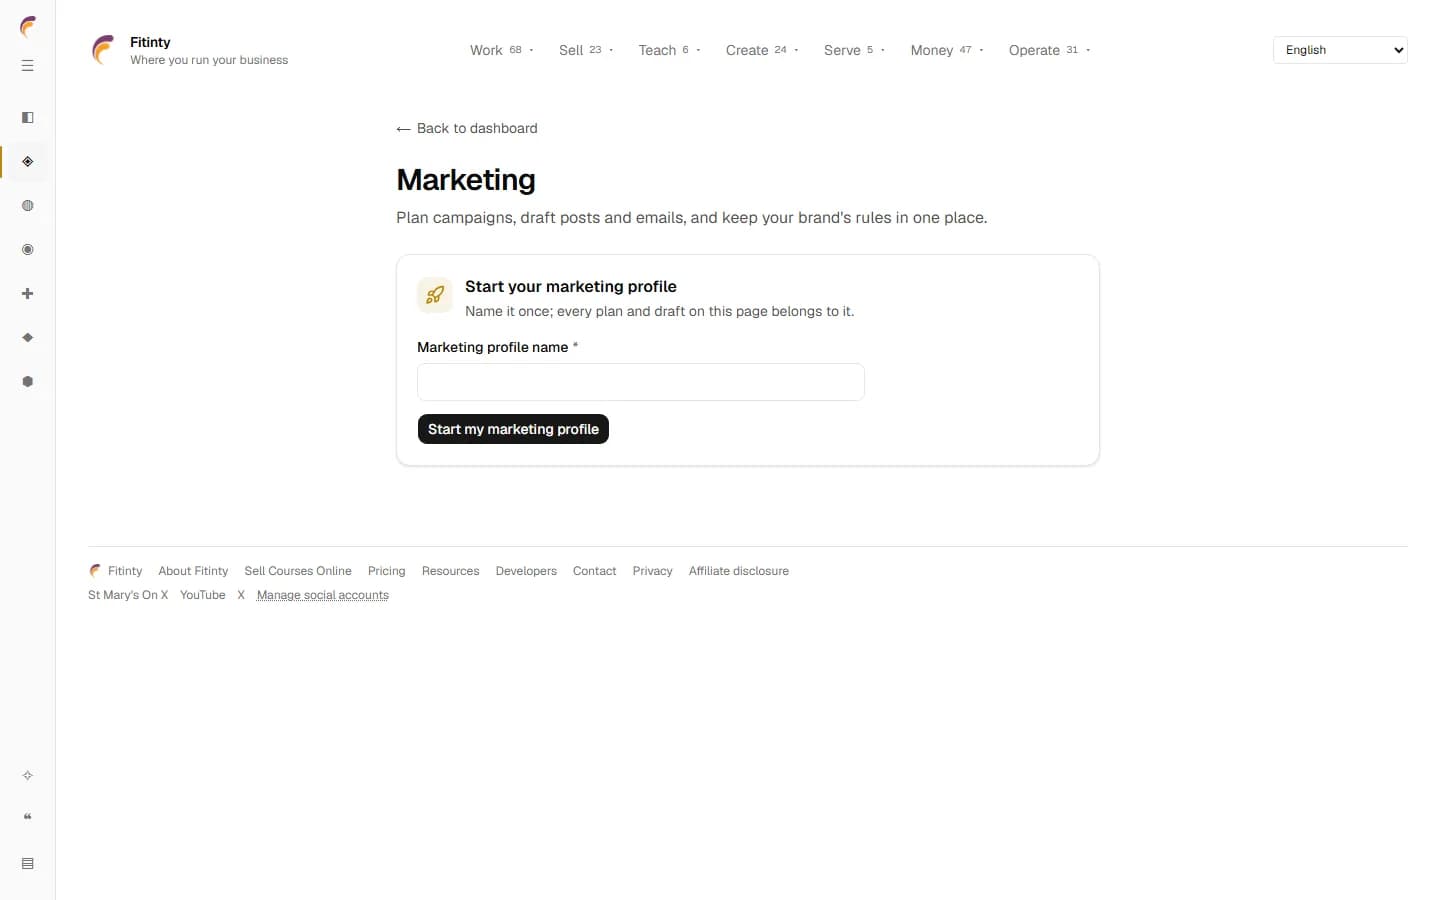
Task: Click the Fitinty logo atop the sidebar
Action: (28, 27)
